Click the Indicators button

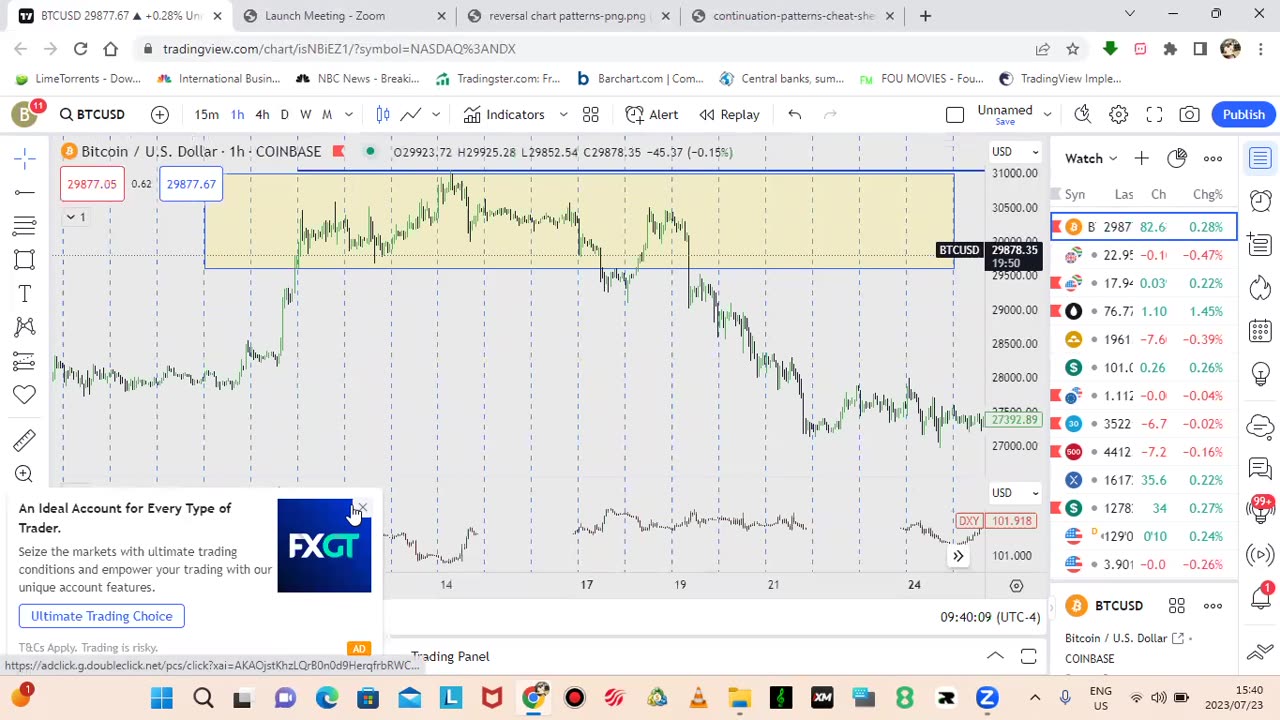(x=505, y=115)
